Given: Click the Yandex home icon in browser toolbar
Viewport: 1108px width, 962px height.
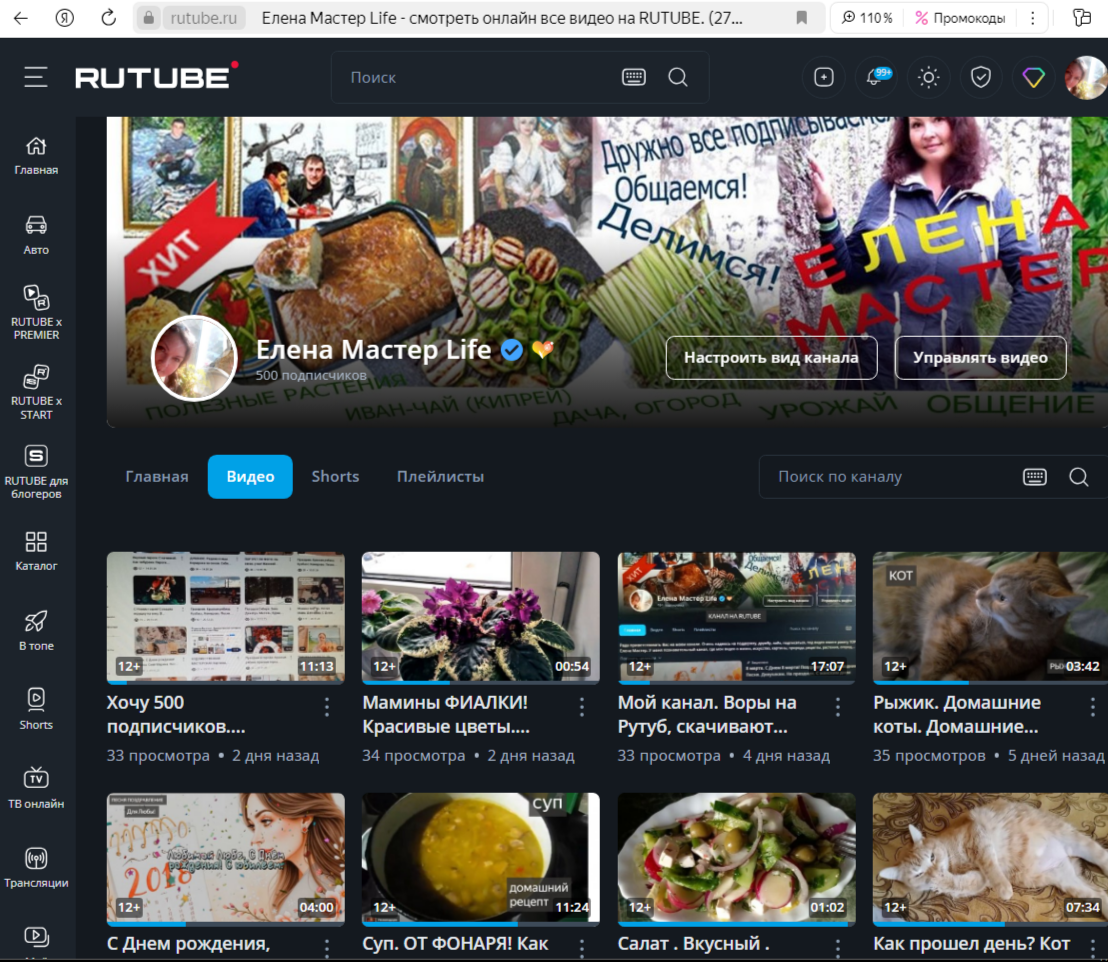Looking at the screenshot, I should click(64, 18).
